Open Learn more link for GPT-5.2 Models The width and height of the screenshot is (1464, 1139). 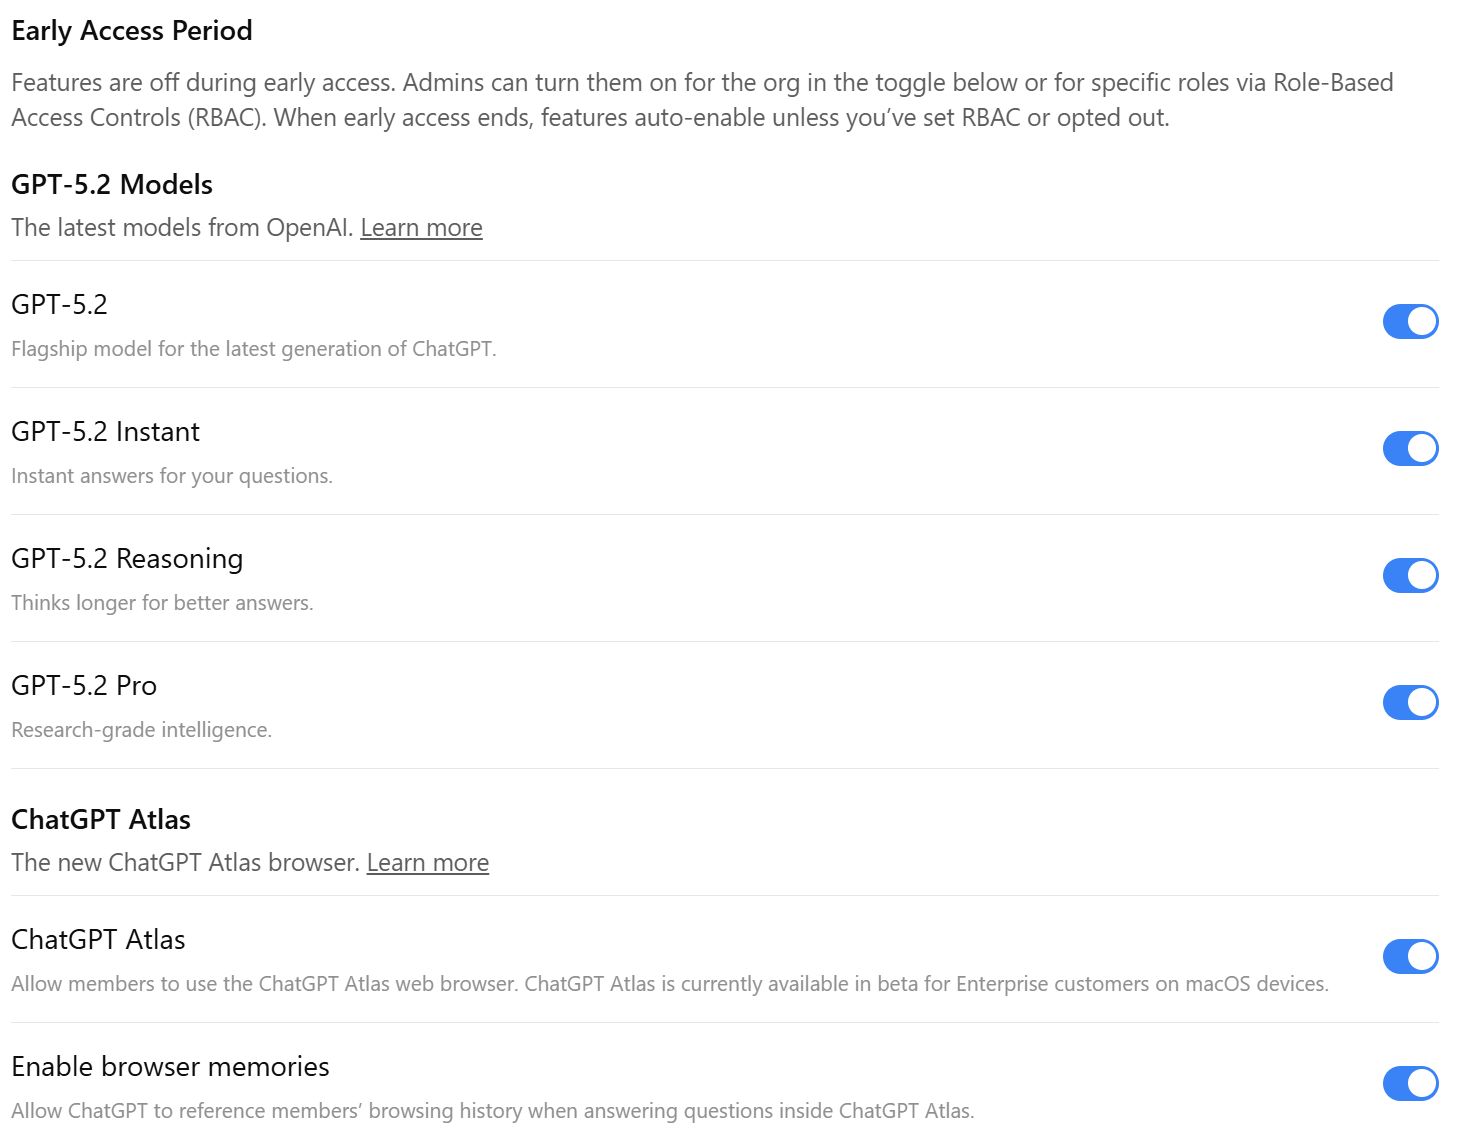click(x=421, y=228)
